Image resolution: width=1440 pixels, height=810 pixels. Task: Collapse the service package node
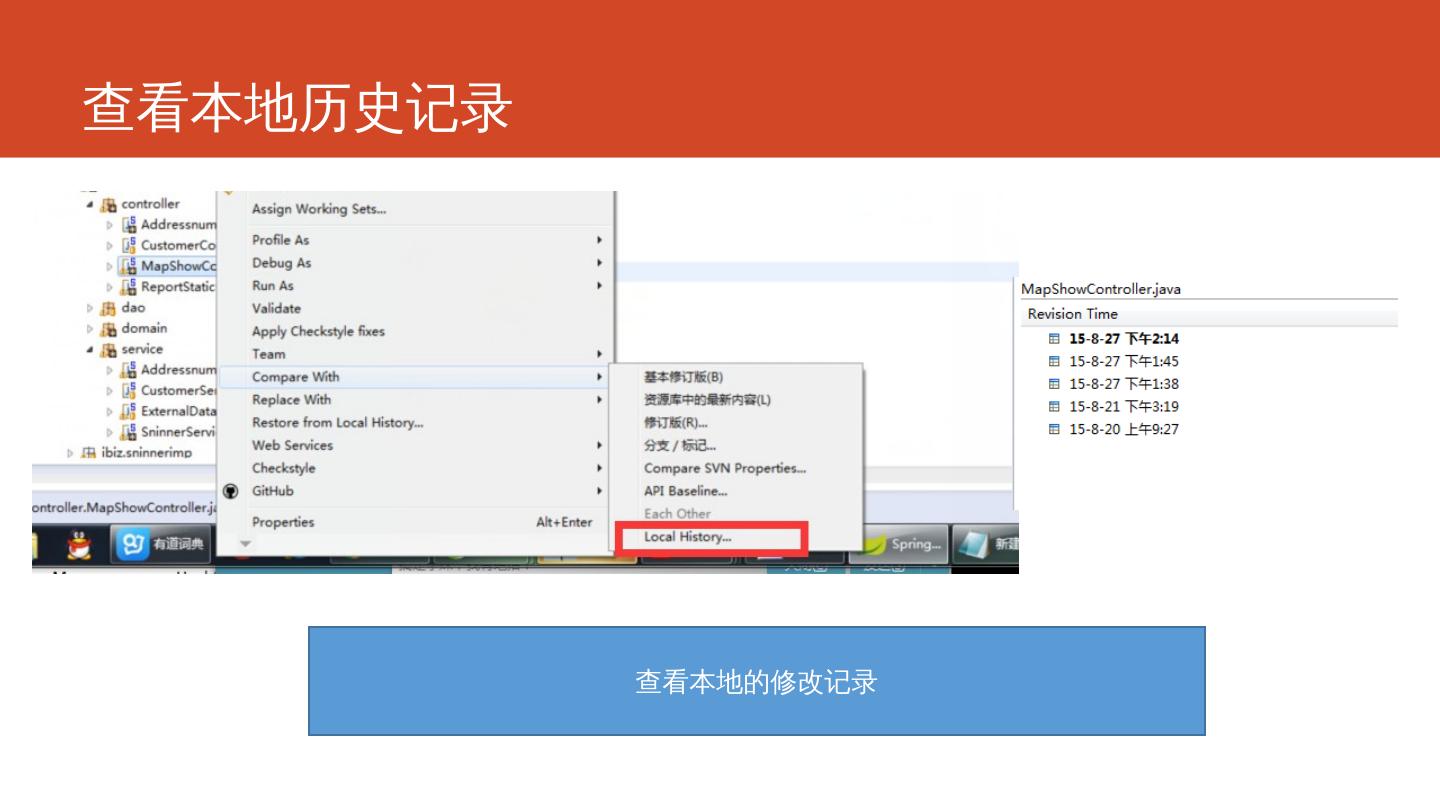90,350
